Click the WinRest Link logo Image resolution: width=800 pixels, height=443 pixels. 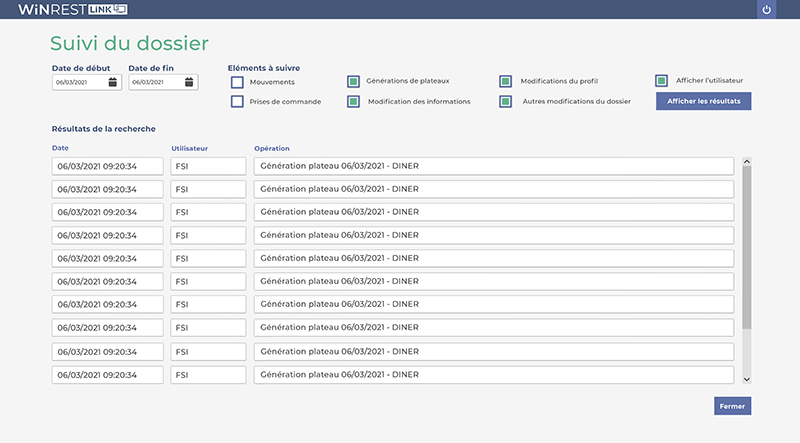pos(72,9)
